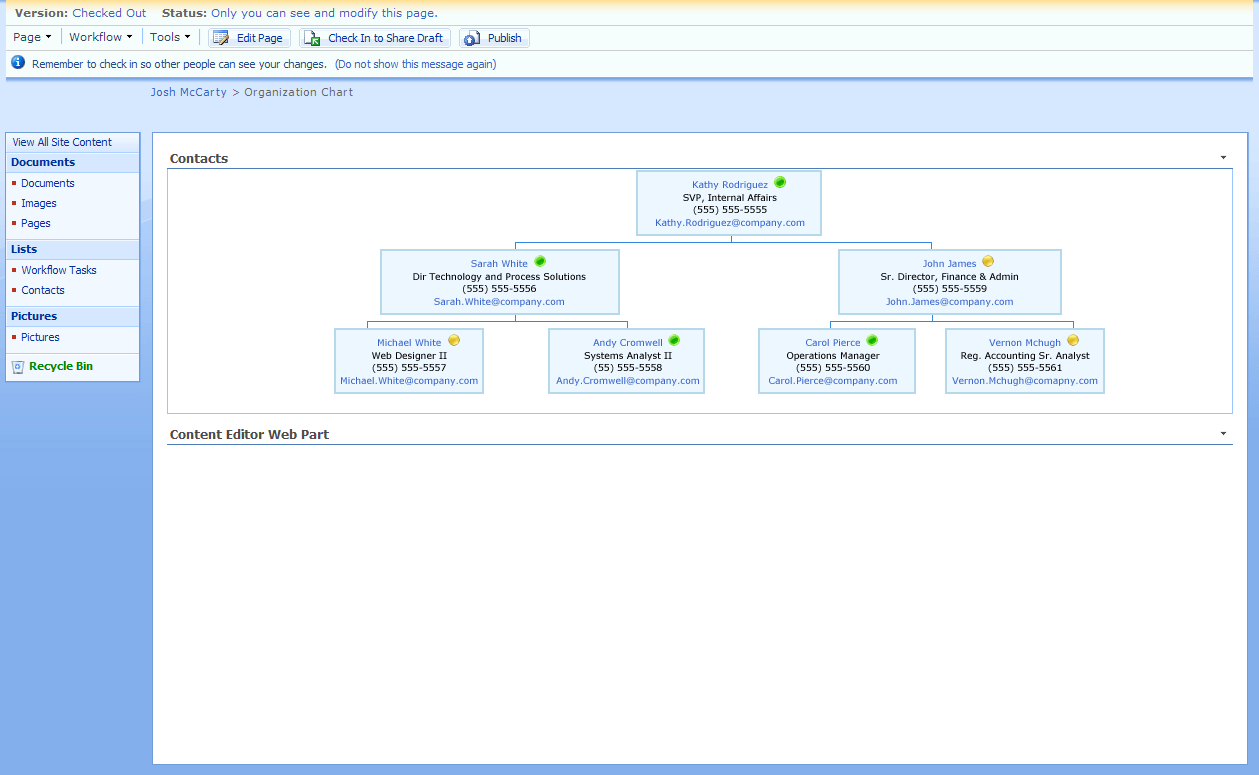Screen dimensions: 1259x775
Task: Open the Workflow dropdown menu
Action: pyautogui.click(x=100, y=37)
